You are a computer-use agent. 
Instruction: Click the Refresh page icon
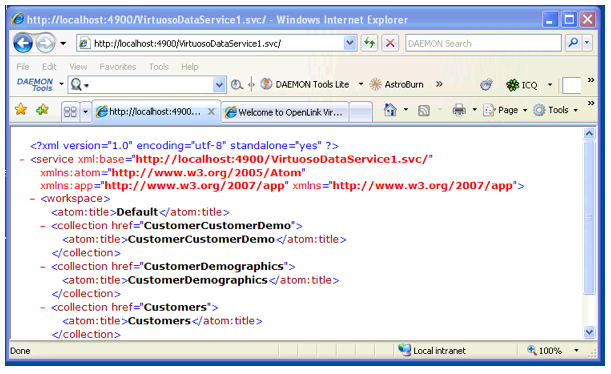click(369, 43)
